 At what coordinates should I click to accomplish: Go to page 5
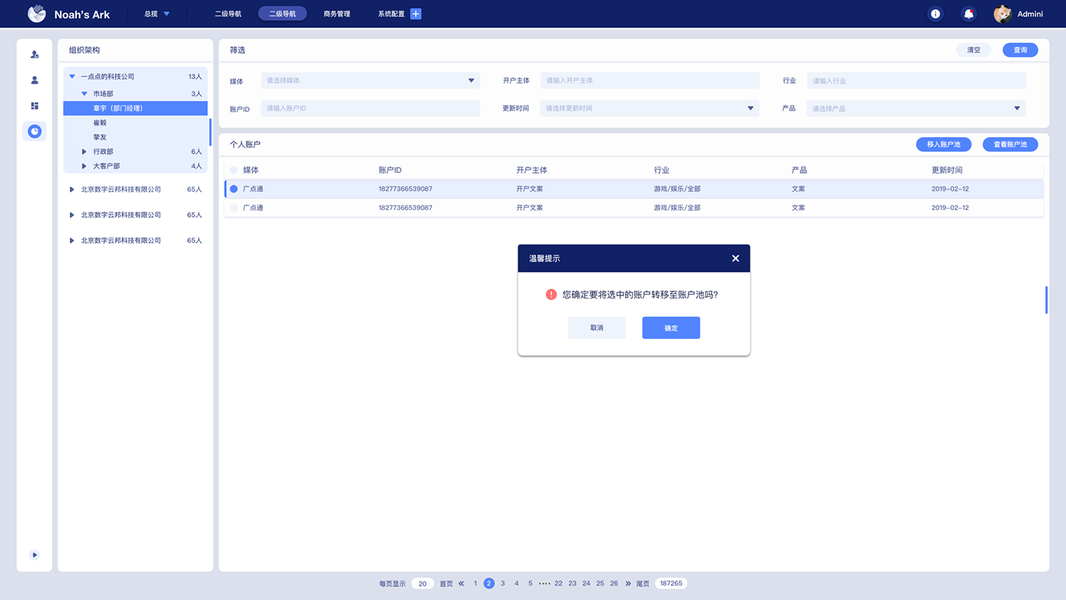pos(530,584)
